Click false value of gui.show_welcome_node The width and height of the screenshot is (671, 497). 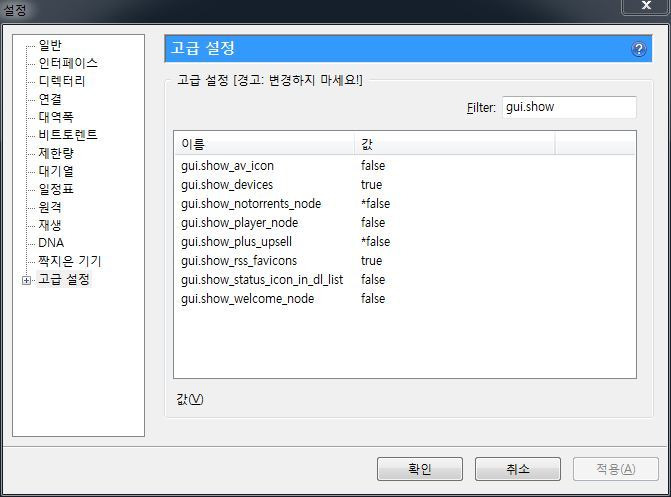coord(373,298)
